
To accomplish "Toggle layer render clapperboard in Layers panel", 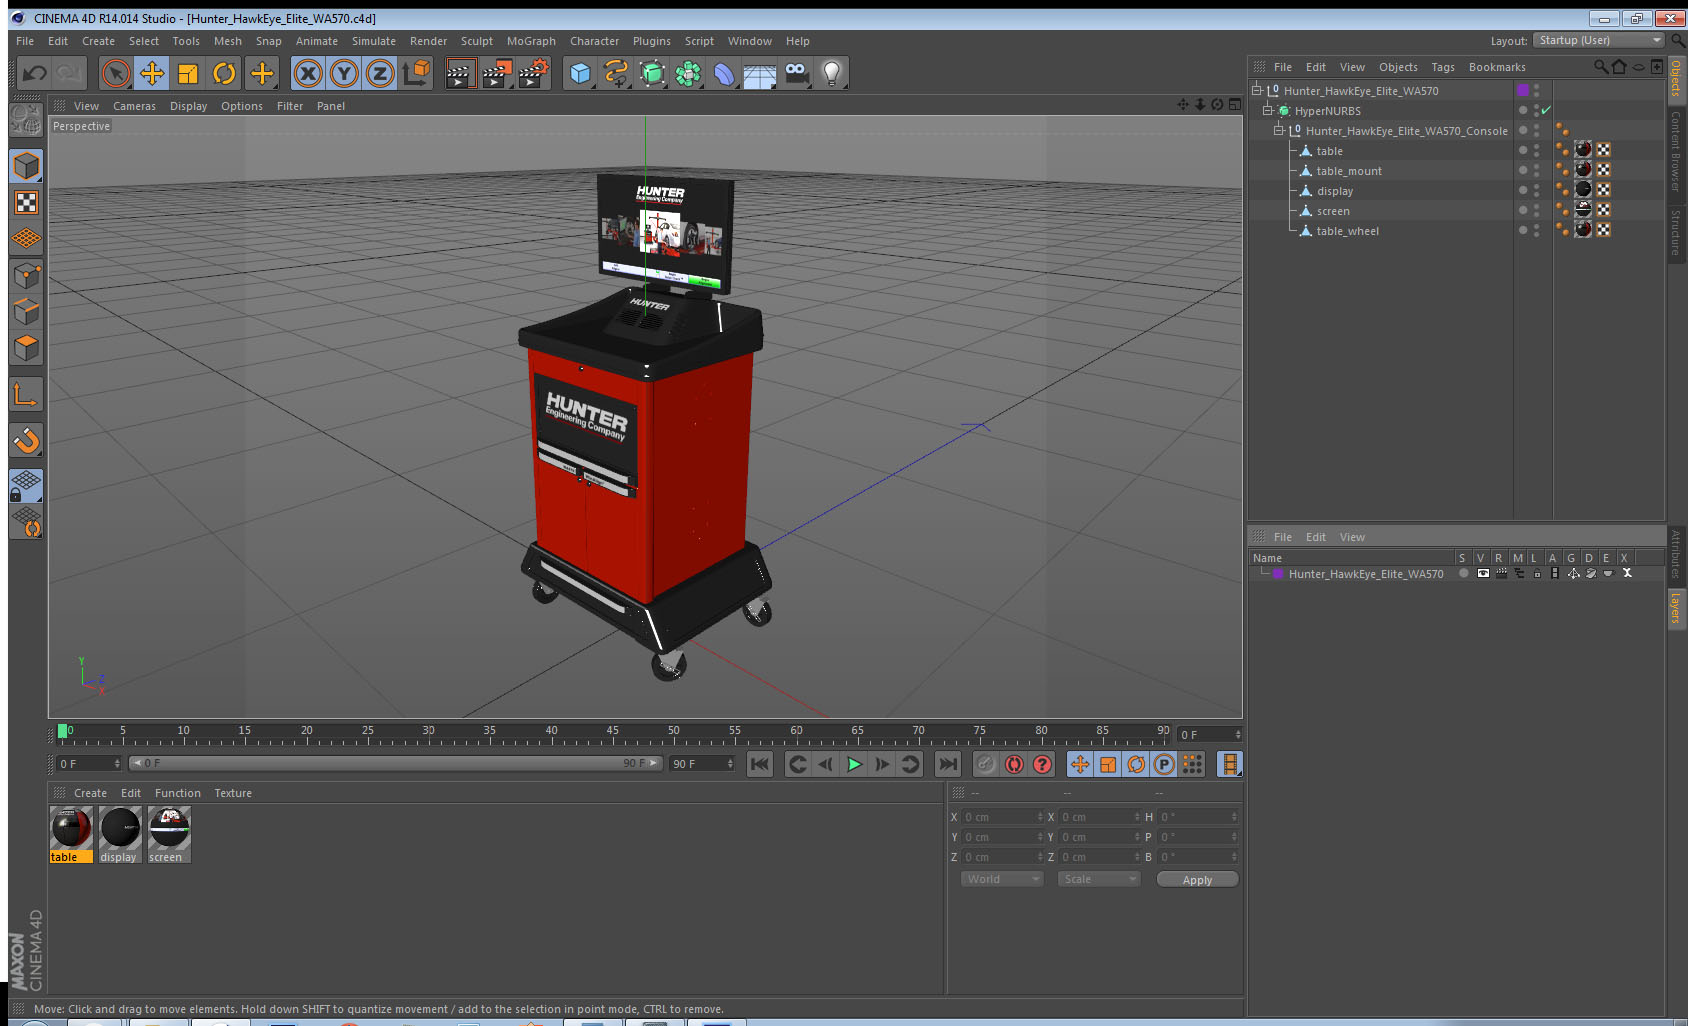I will (1501, 573).
